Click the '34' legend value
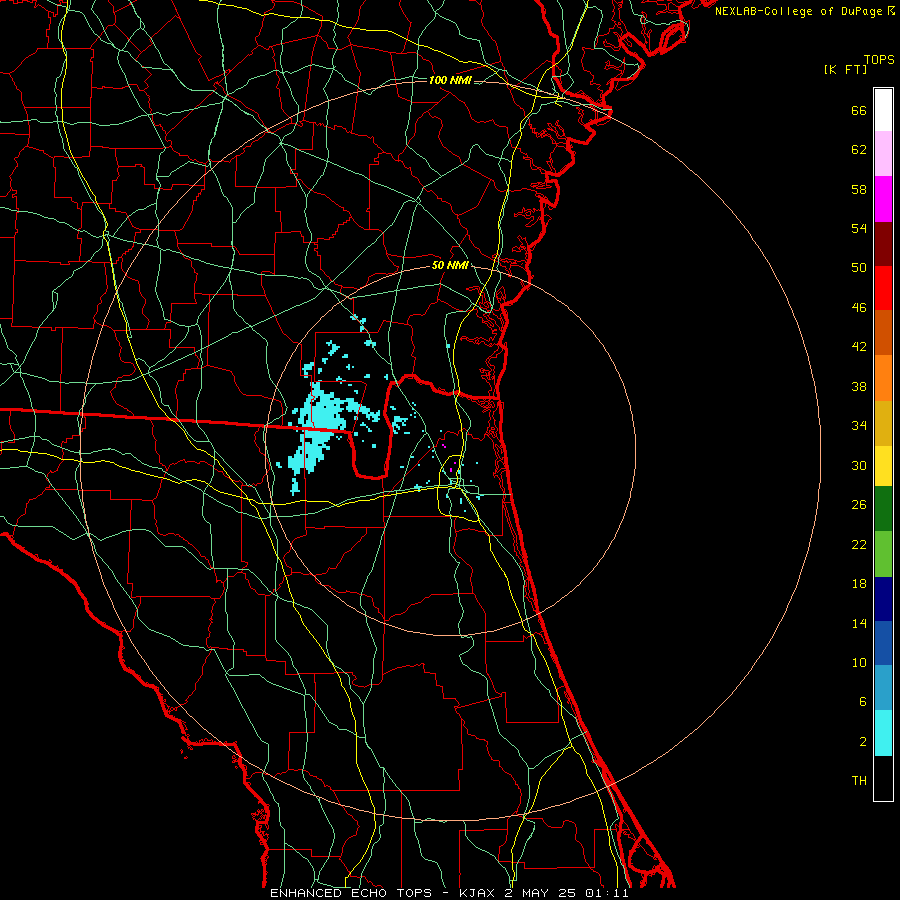This screenshot has width=900, height=900. [x=859, y=425]
